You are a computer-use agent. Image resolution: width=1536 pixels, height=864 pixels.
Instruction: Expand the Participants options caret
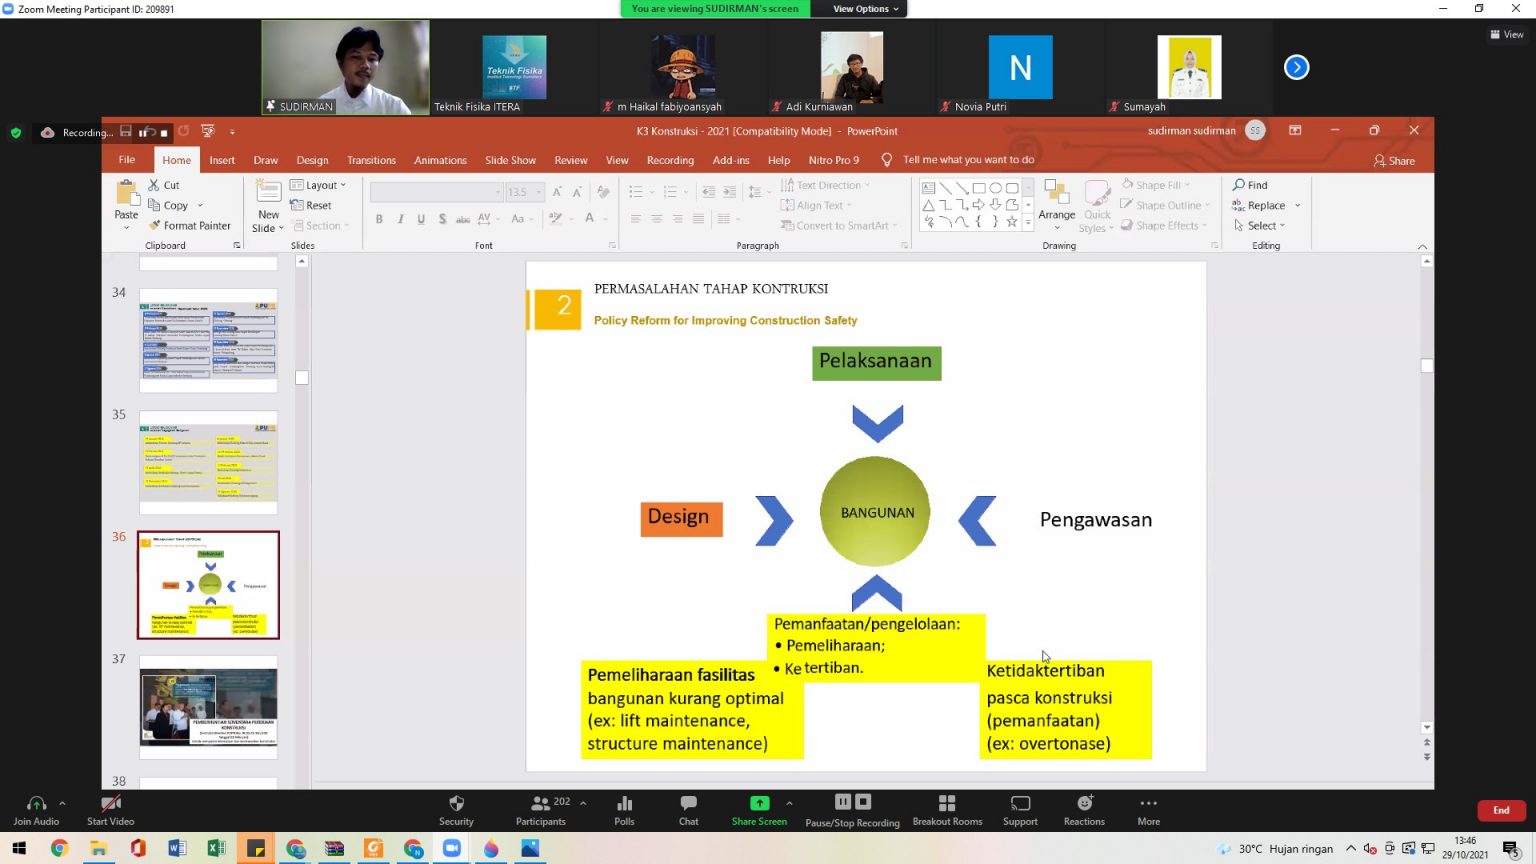[x=583, y=803]
